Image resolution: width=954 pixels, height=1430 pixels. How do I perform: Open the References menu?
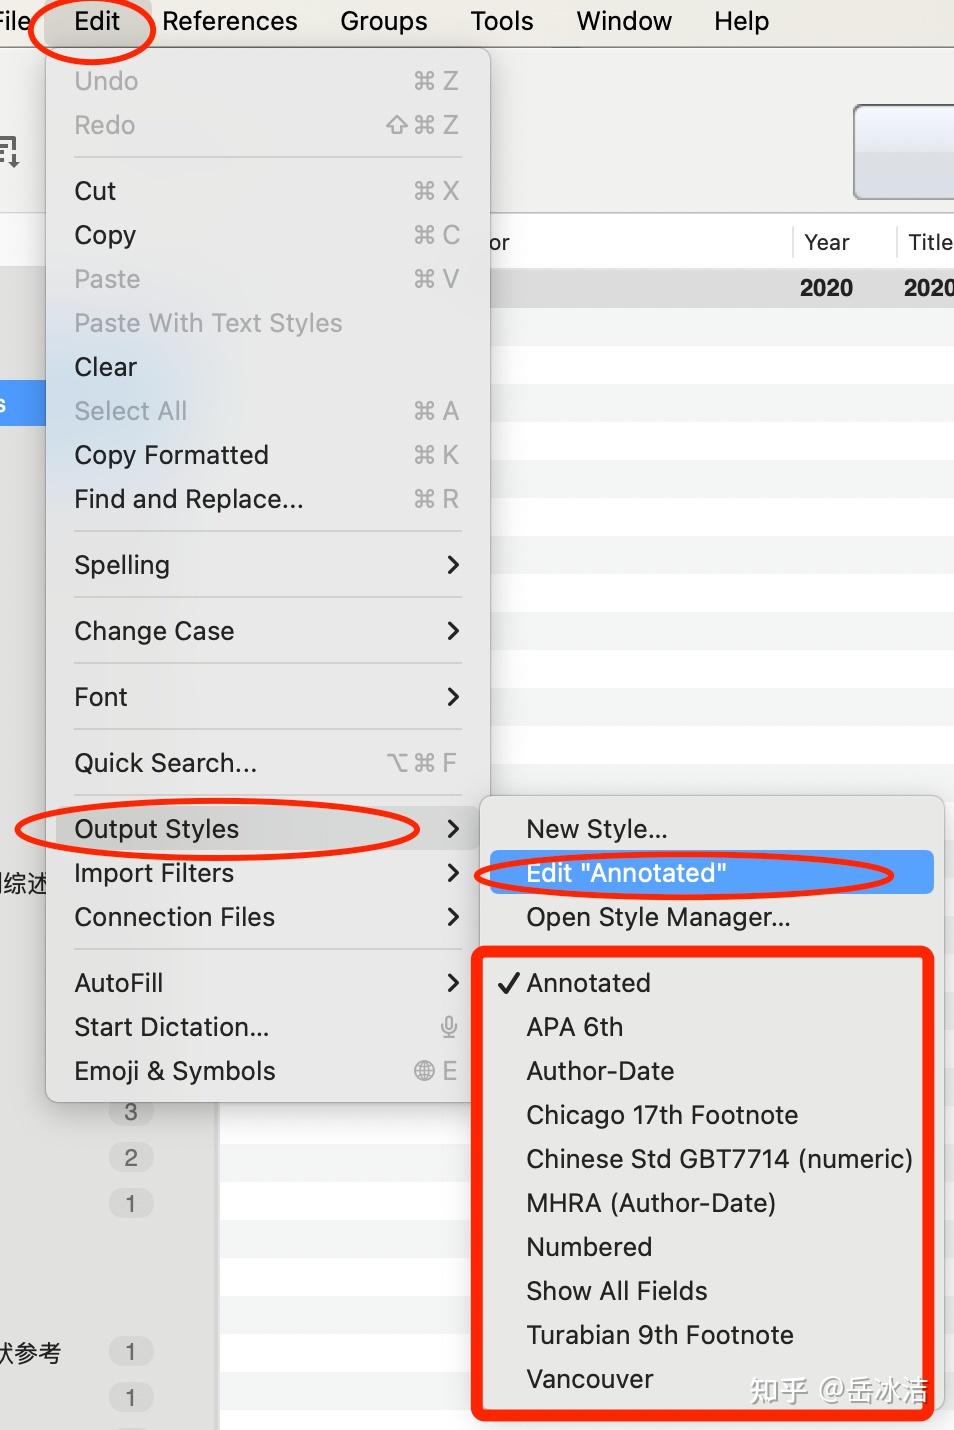coord(230,21)
